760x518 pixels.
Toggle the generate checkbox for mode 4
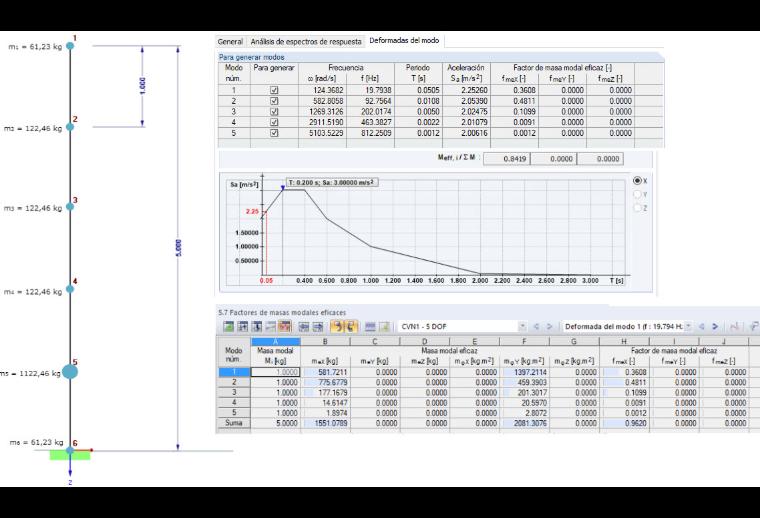[274, 122]
